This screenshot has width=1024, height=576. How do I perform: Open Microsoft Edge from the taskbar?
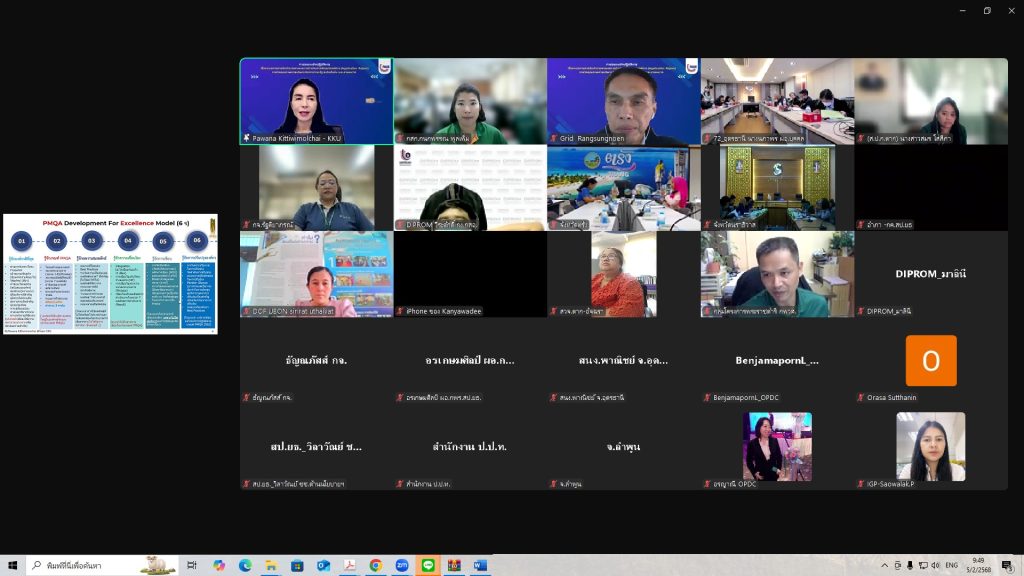[x=245, y=565]
